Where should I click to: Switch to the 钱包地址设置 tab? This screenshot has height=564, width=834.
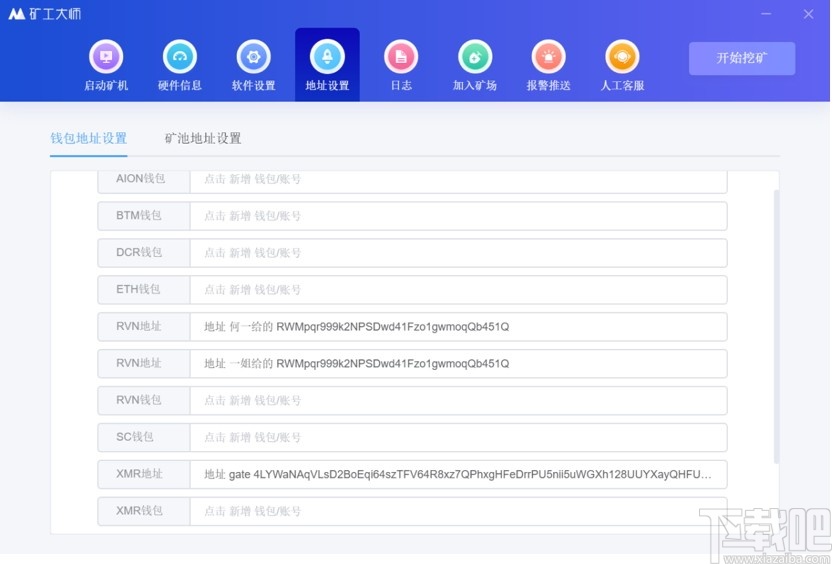coord(88,139)
